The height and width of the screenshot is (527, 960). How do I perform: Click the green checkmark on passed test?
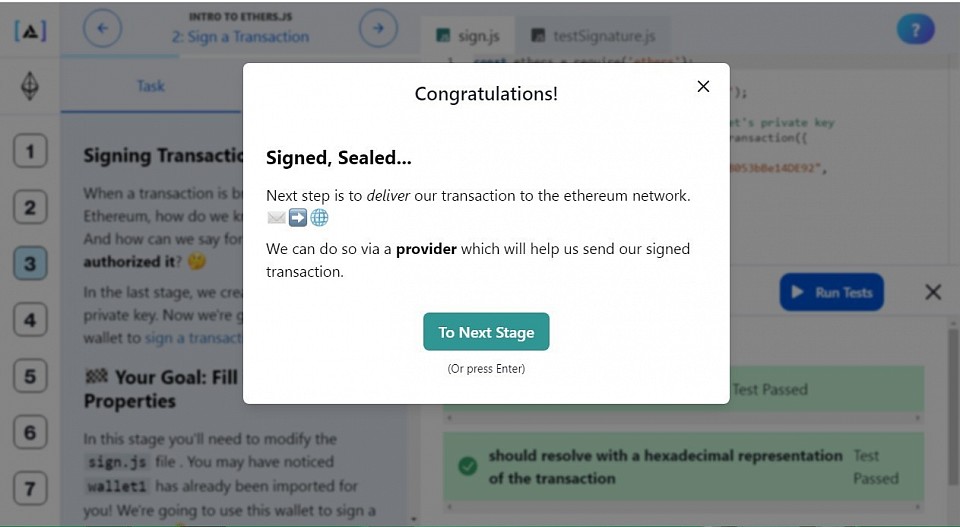(468, 466)
